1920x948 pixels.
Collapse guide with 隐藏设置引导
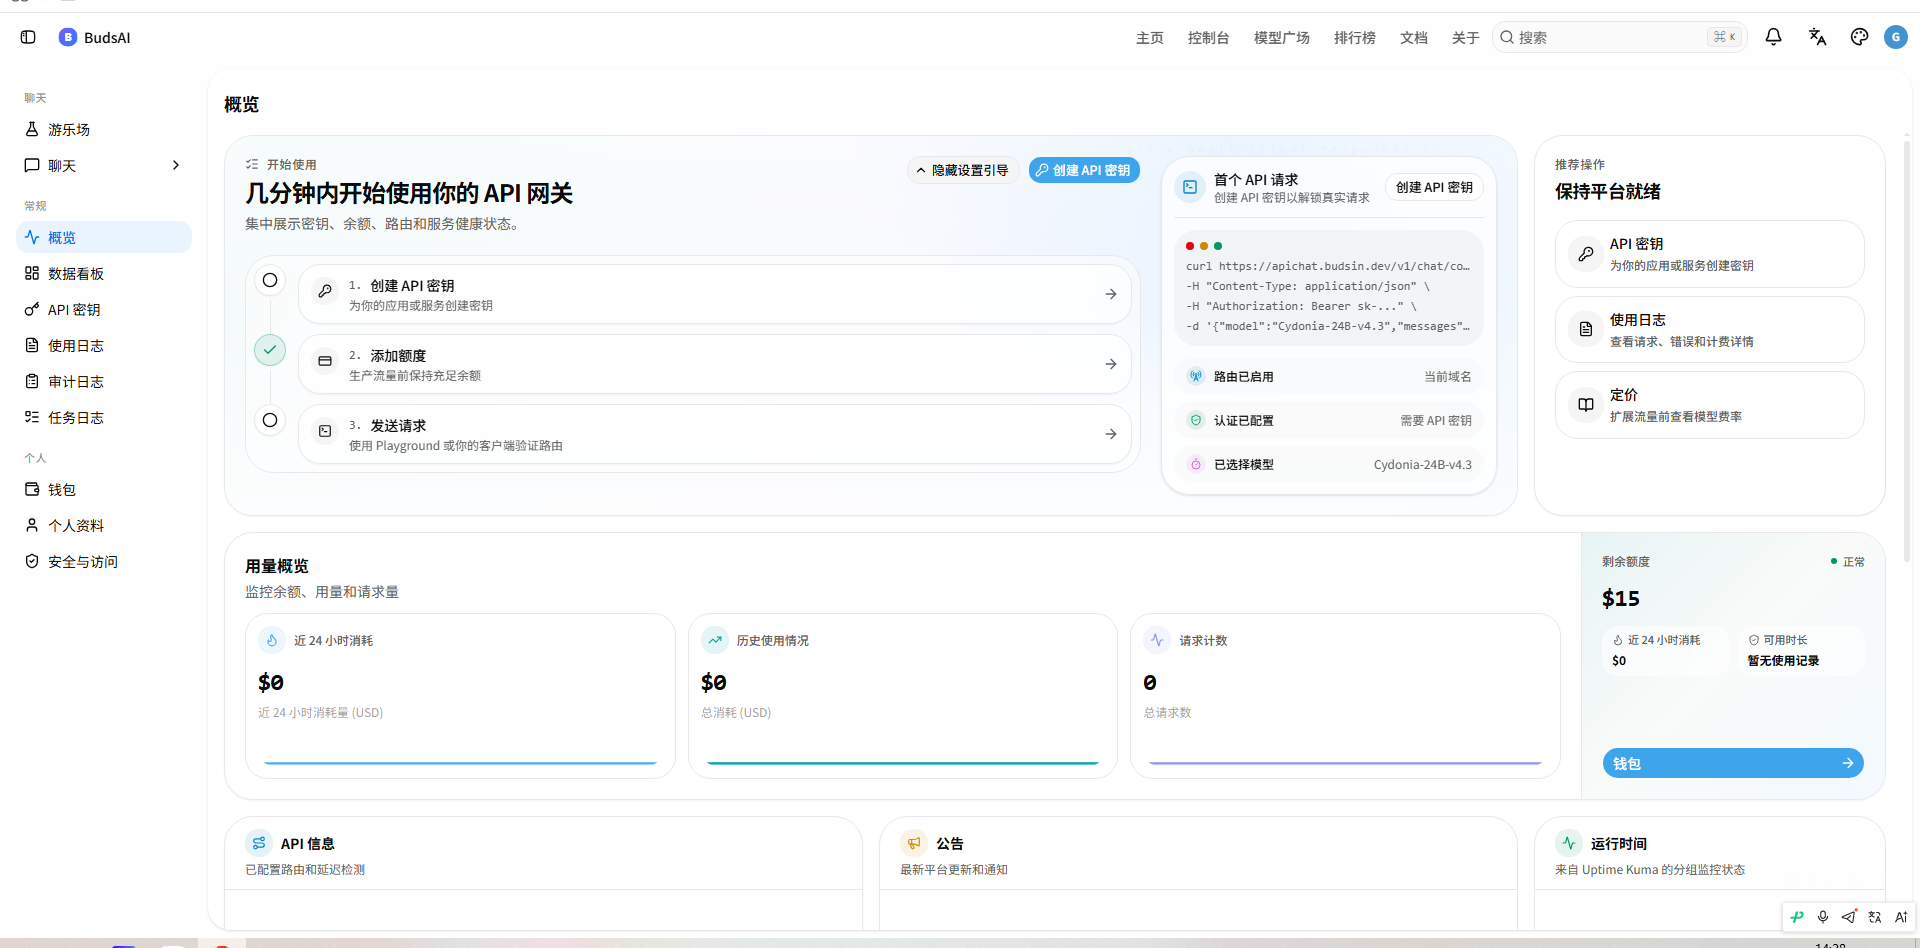pos(963,170)
